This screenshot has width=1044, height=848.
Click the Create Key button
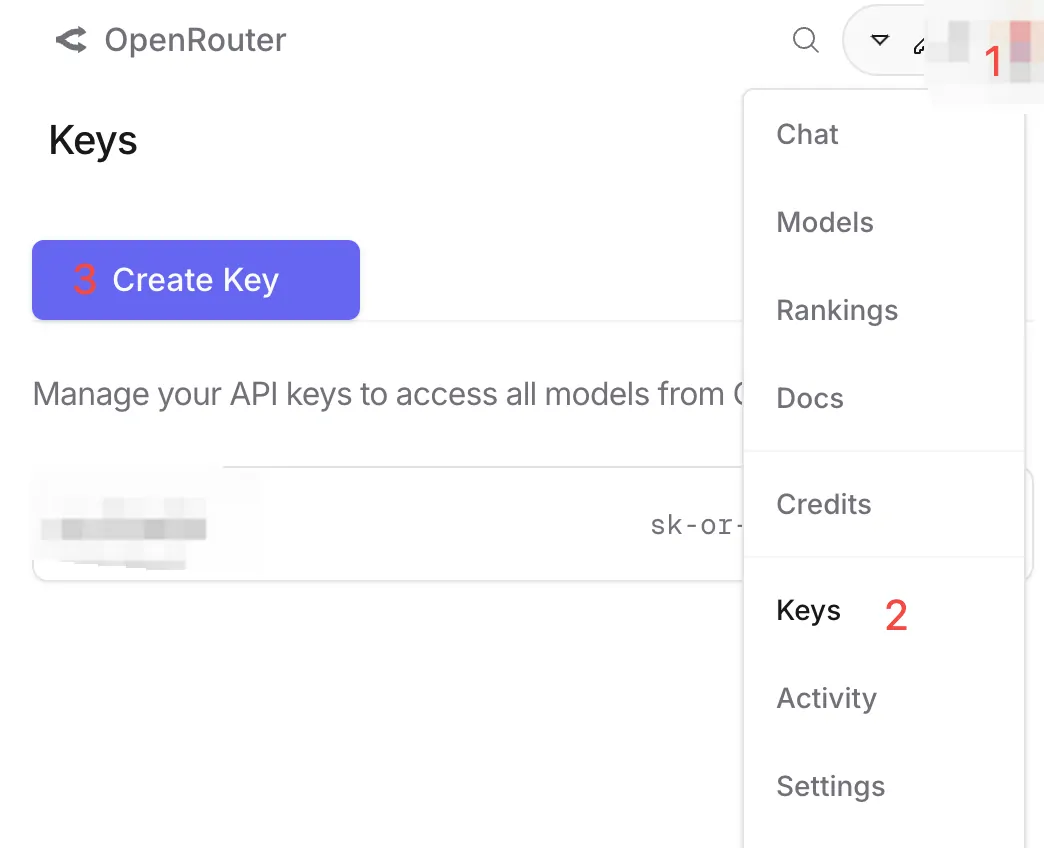(196, 280)
